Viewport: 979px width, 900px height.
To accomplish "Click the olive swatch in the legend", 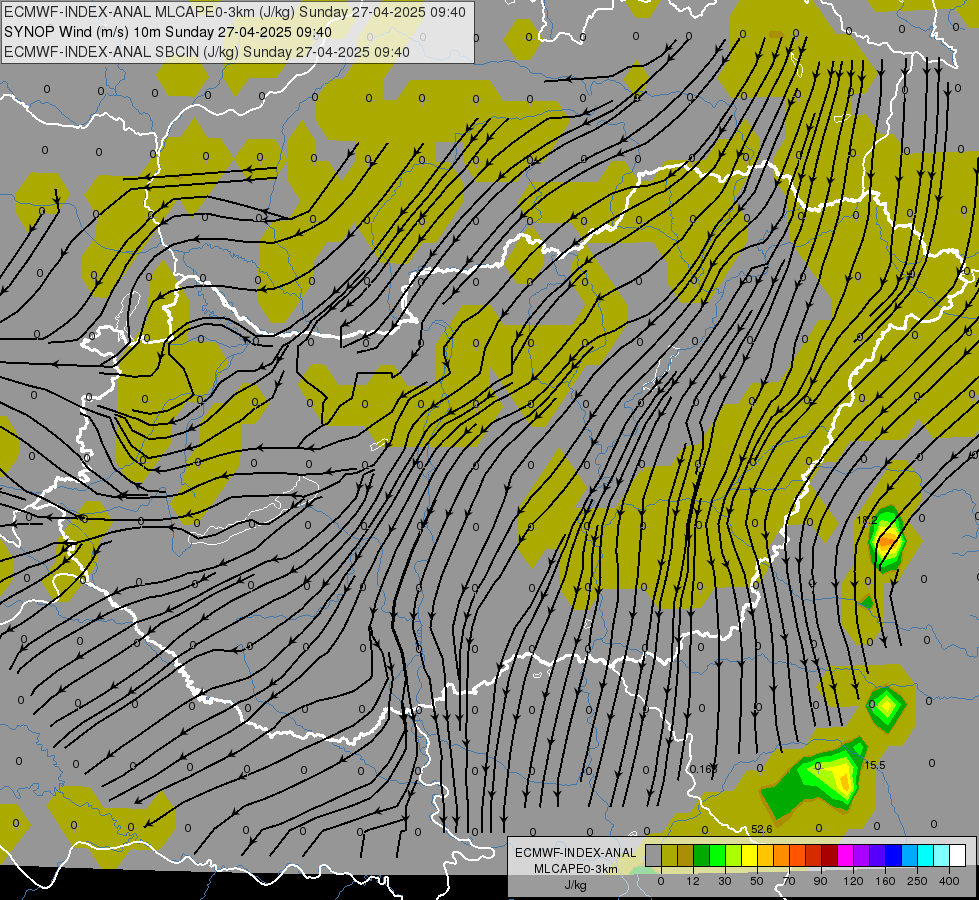I will 669,855.
